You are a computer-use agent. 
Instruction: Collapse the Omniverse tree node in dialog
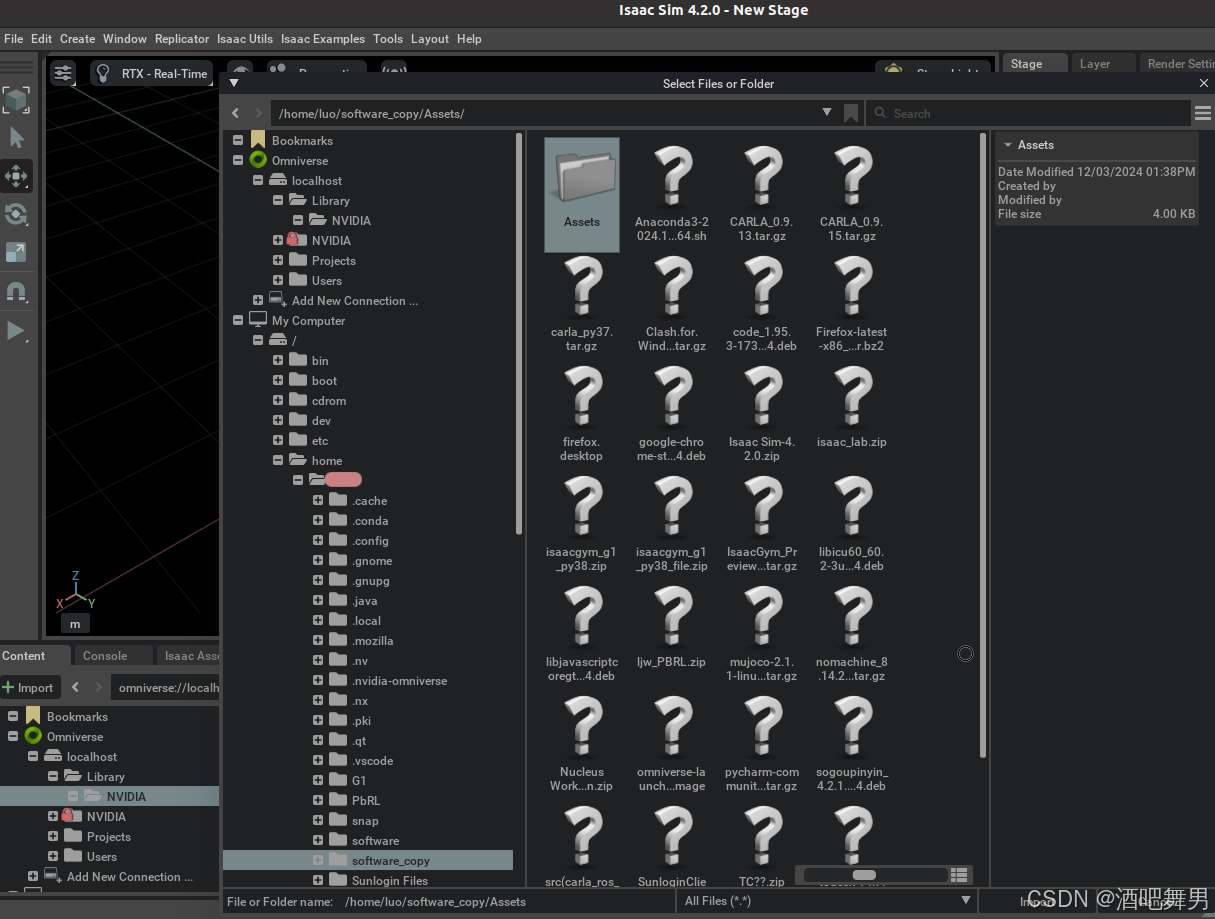[238, 161]
